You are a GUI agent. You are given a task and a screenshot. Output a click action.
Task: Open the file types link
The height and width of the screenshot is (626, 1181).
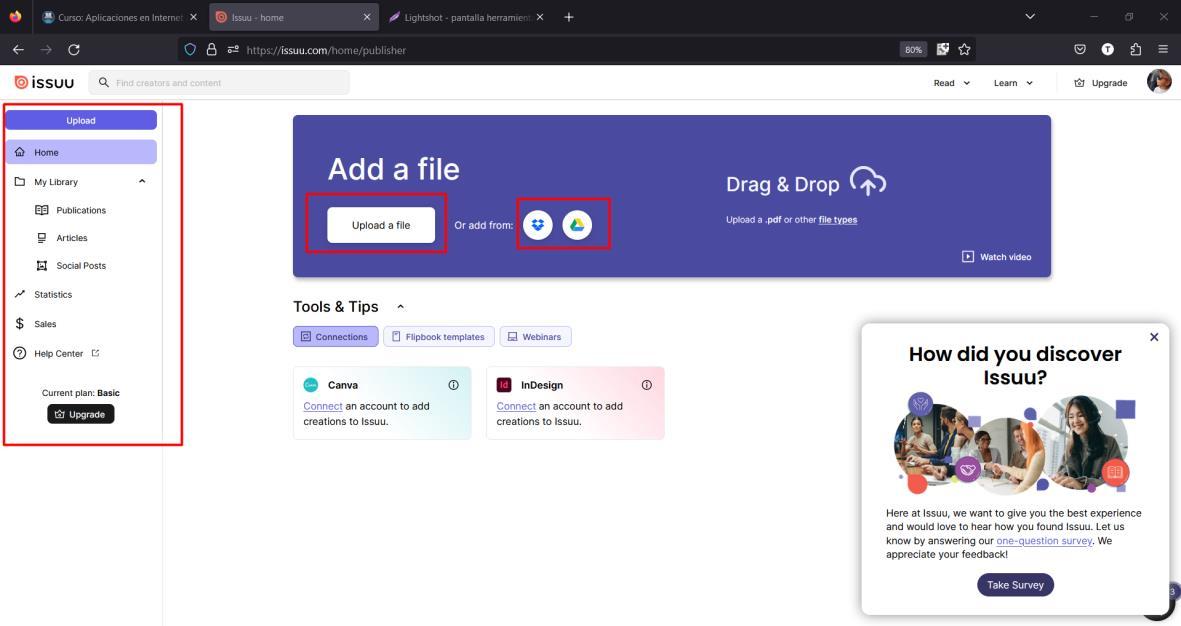838,220
